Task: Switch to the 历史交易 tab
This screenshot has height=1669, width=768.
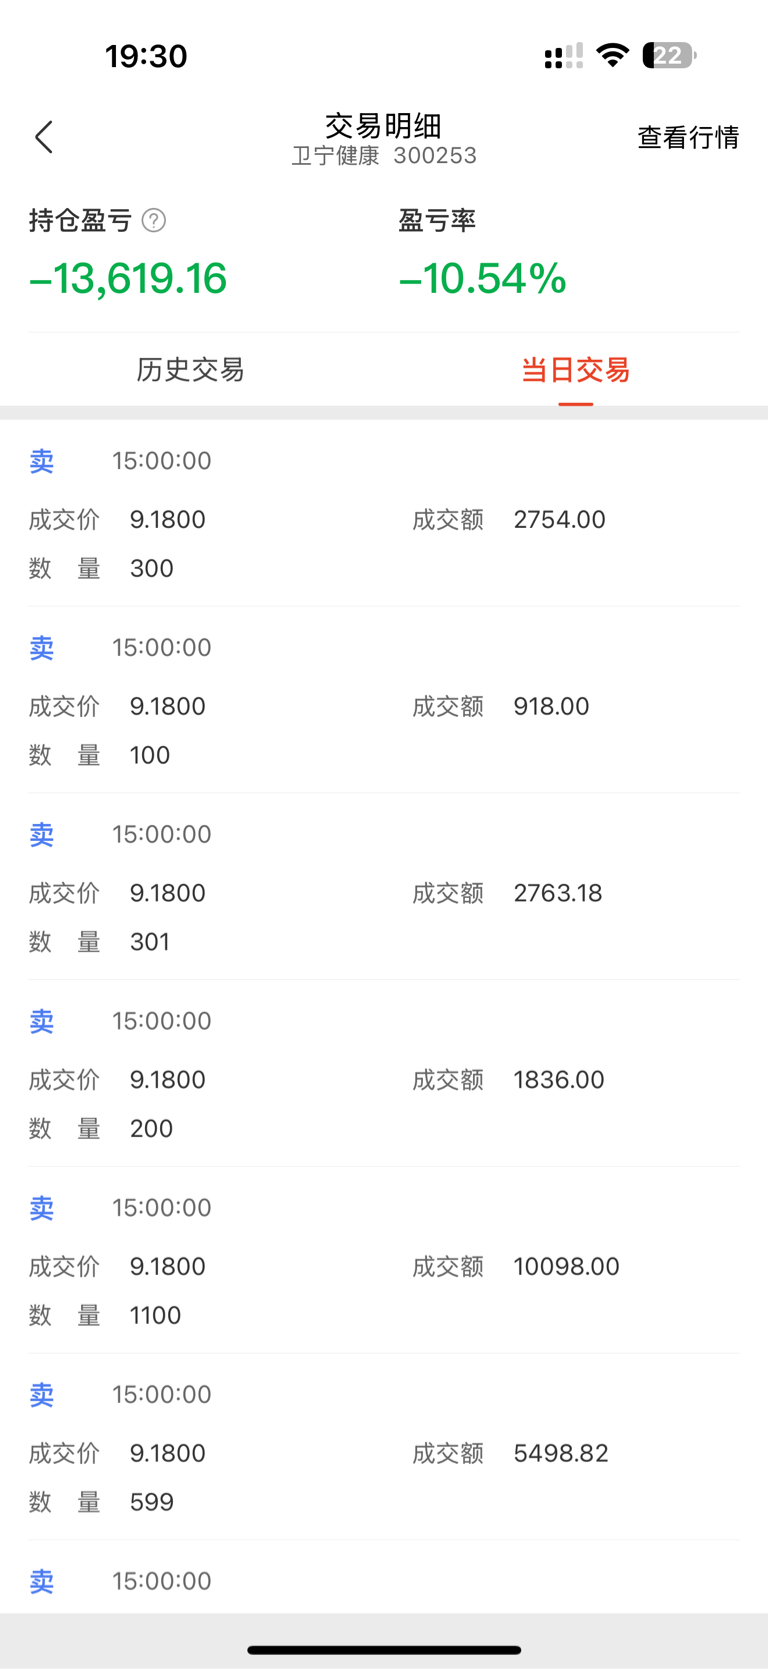Action: point(191,370)
